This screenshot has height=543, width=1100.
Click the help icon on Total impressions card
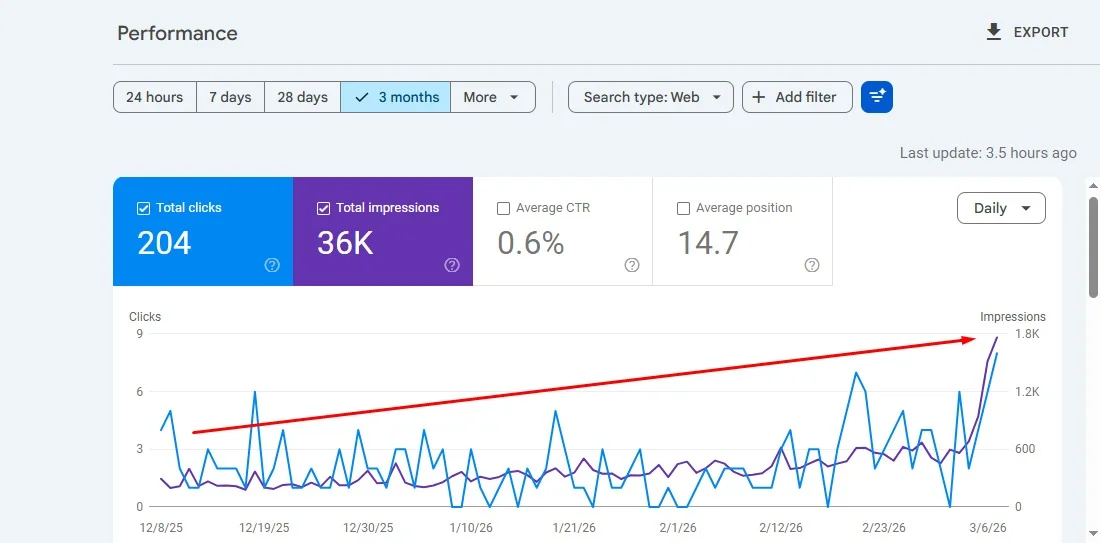pos(452,265)
